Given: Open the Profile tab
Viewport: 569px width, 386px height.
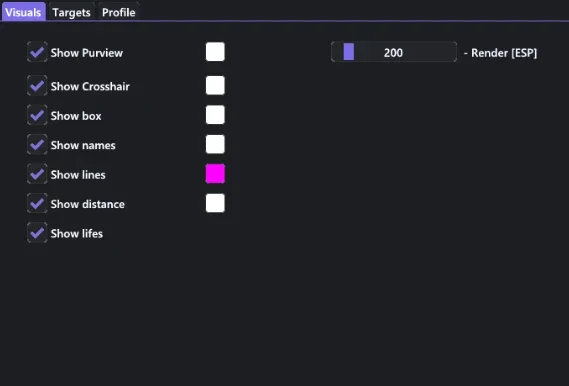Looking at the screenshot, I should click(118, 12).
